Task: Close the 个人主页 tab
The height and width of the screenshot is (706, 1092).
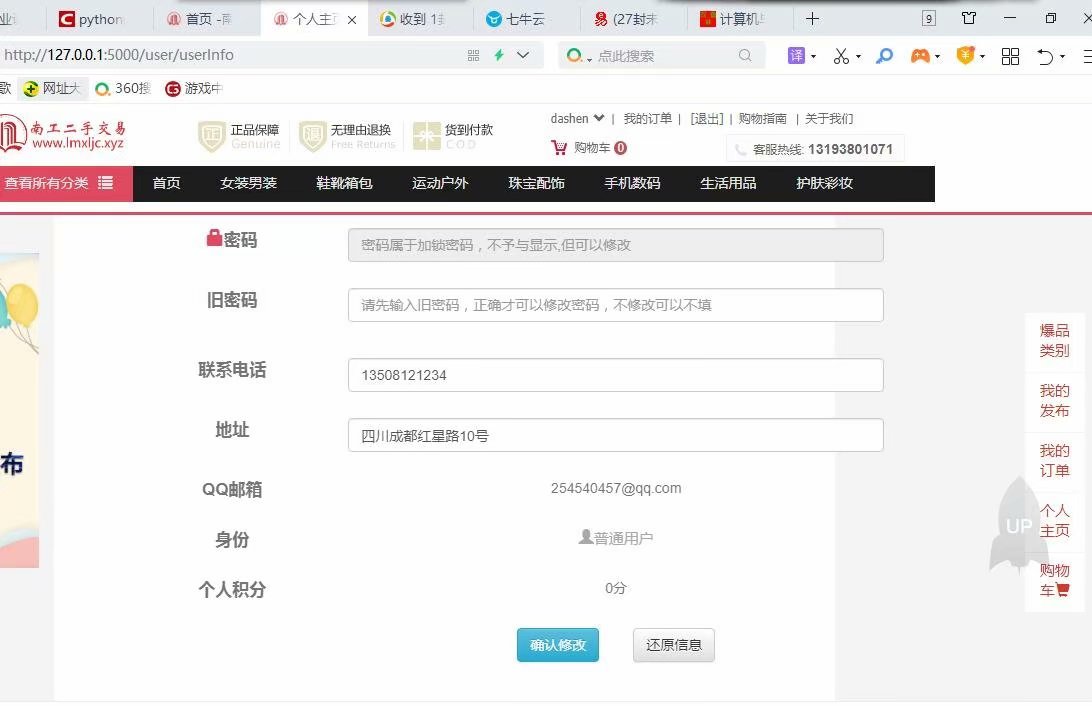Action: [x=352, y=19]
